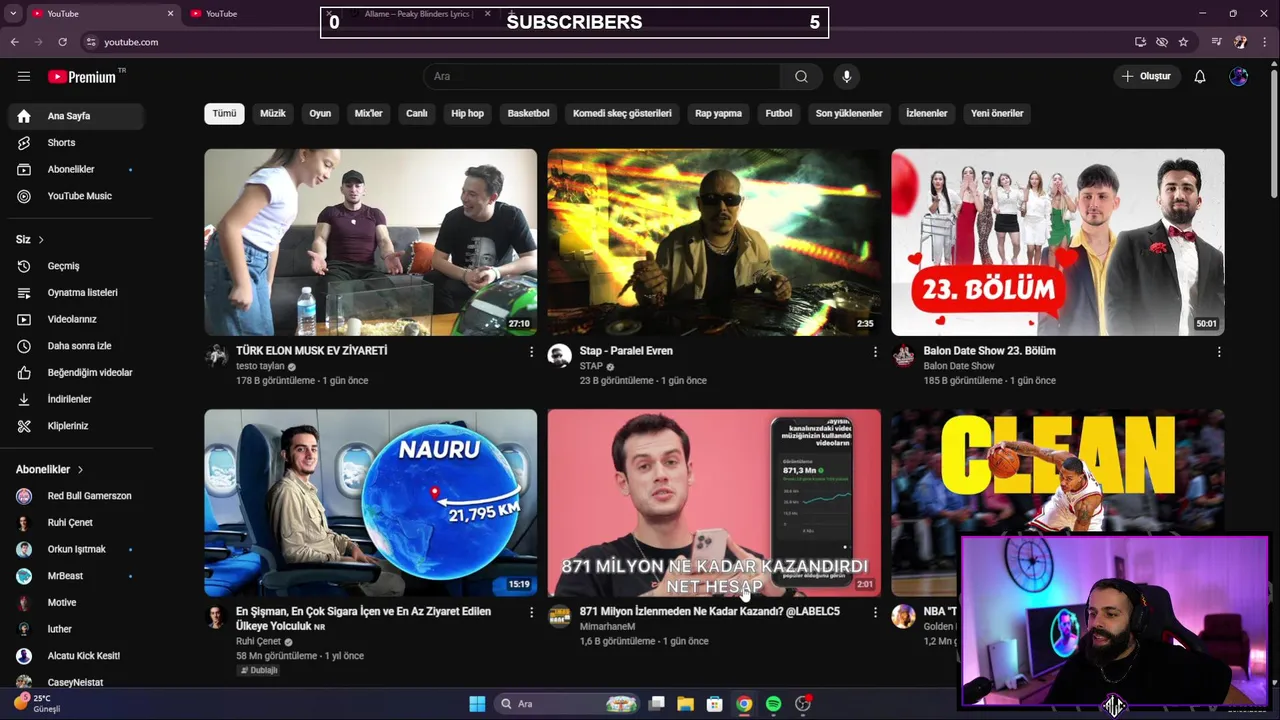Select the Komedi skeç gösterileri chip

(x=622, y=113)
